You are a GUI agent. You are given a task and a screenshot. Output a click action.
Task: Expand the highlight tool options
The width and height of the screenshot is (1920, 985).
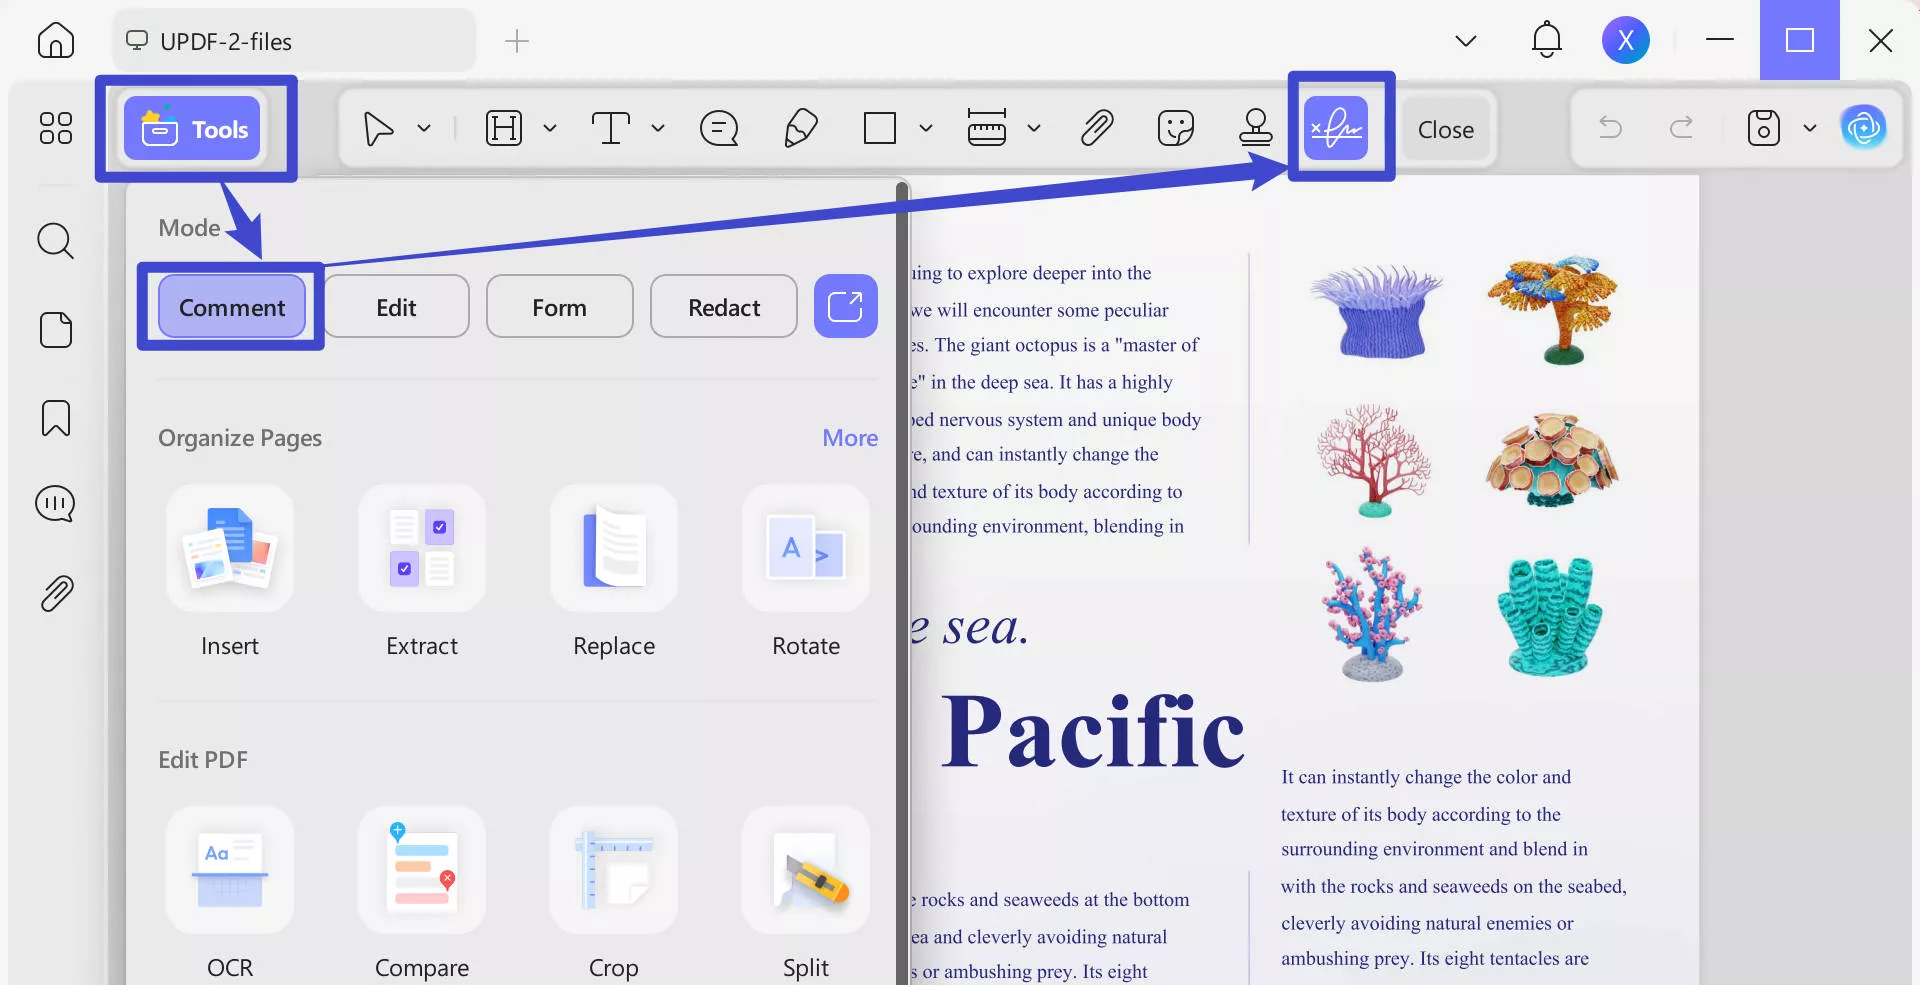pos(549,128)
